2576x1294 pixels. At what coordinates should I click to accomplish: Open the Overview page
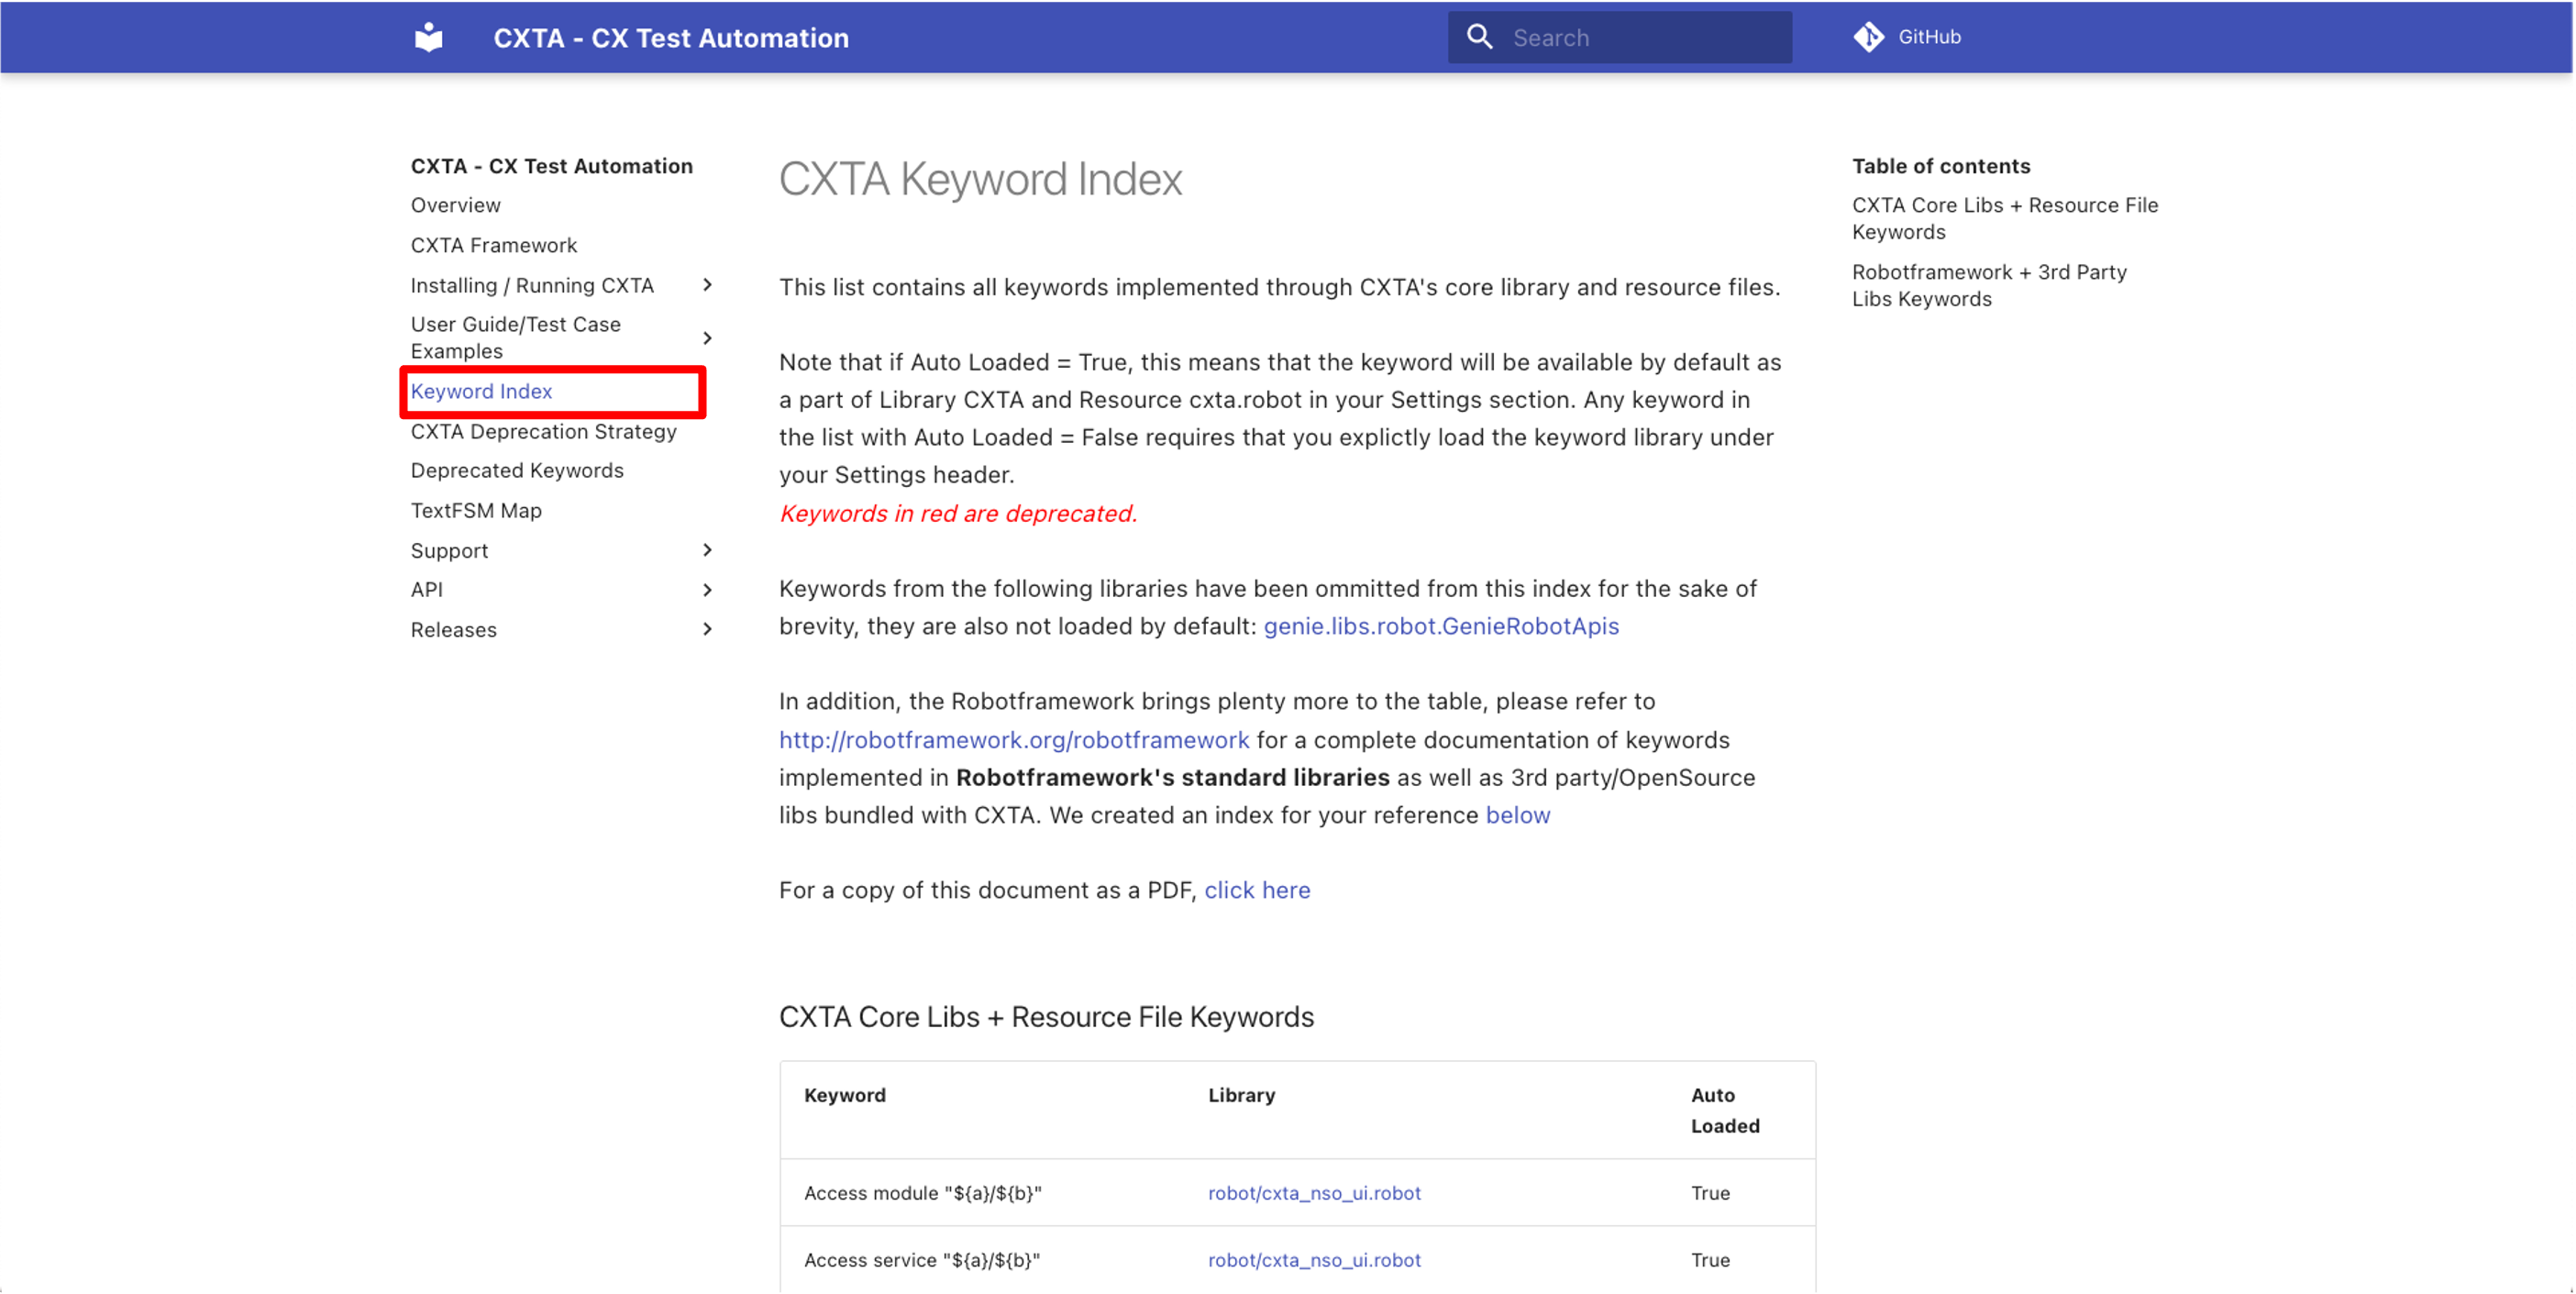(x=456, y=205)
